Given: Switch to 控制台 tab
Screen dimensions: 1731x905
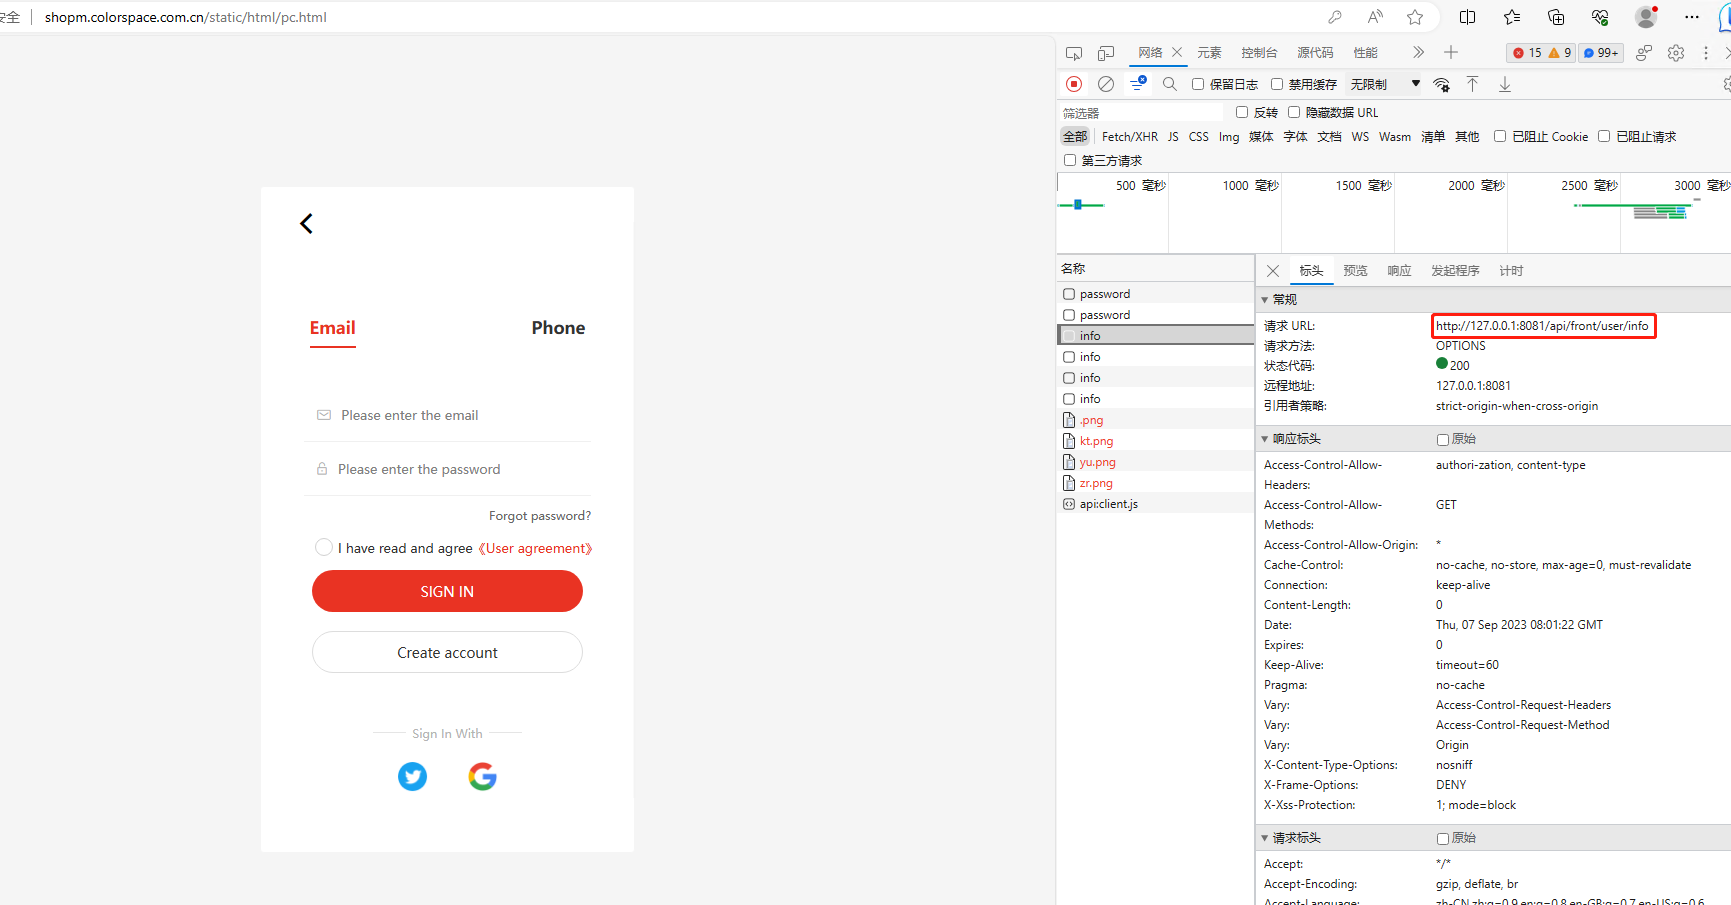Looking at the screenshot, I should click(1259, 53).
